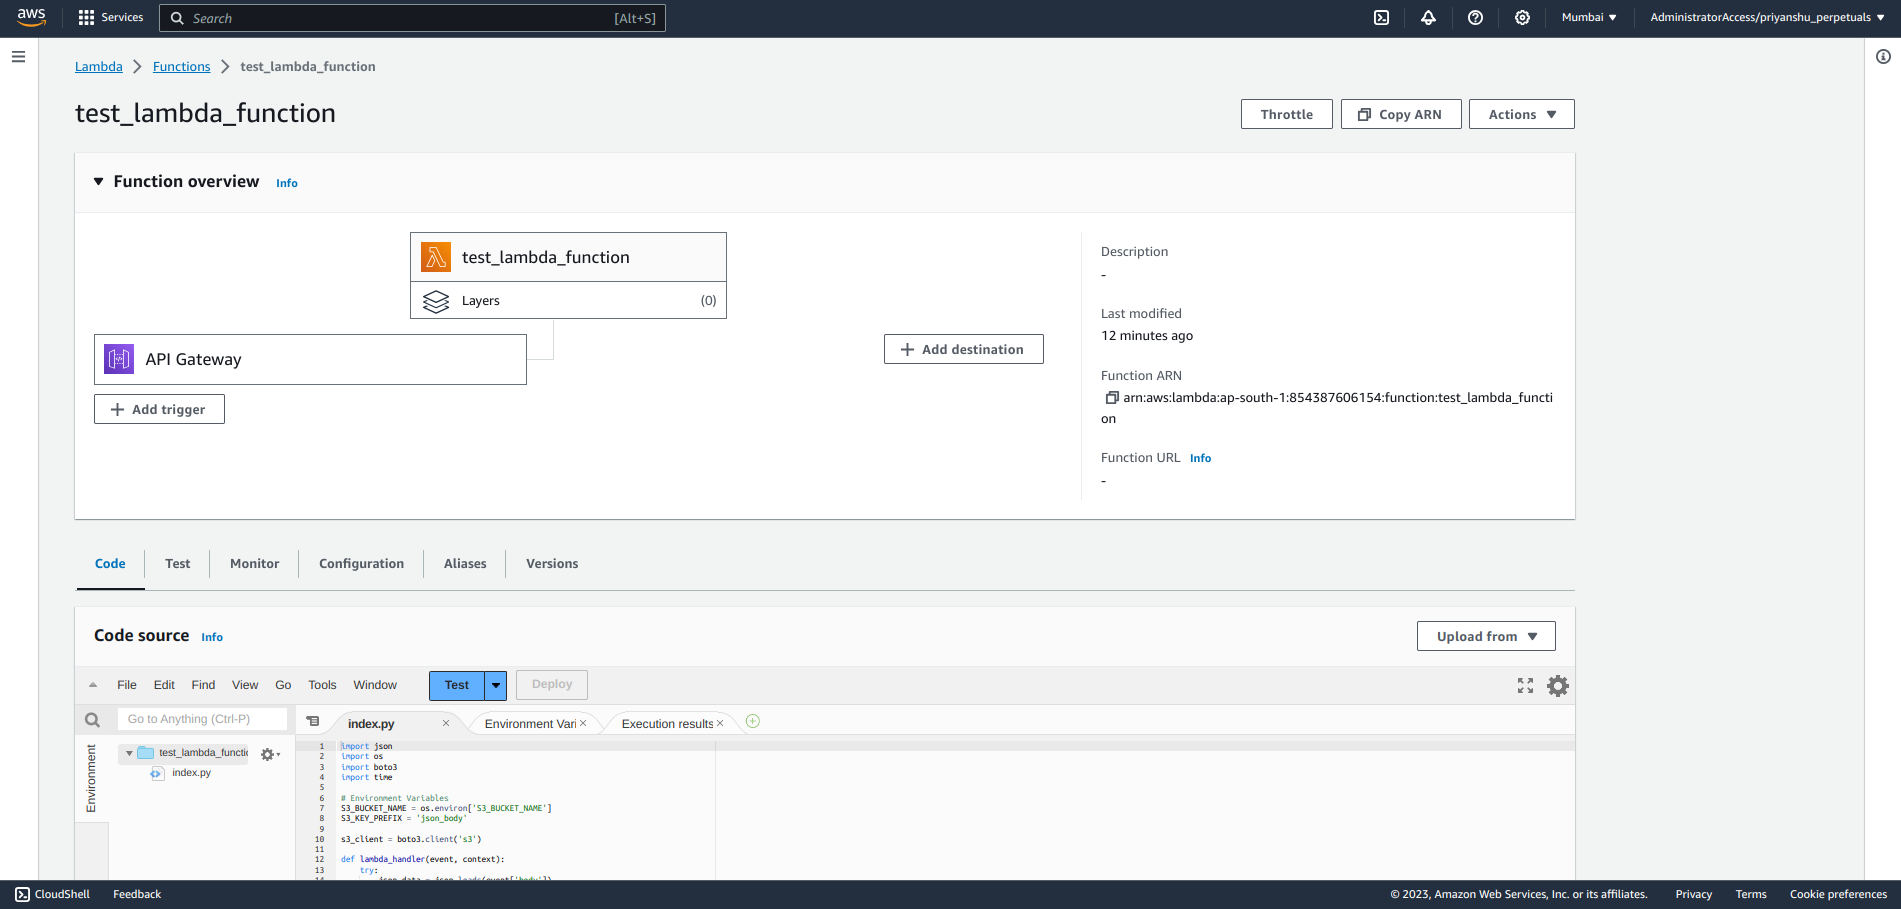The width and height of the screenshot is (1901, 909).
Task: Open the Test button dropdown arrow
Action: pyautogui.click(x=496, y=685)
